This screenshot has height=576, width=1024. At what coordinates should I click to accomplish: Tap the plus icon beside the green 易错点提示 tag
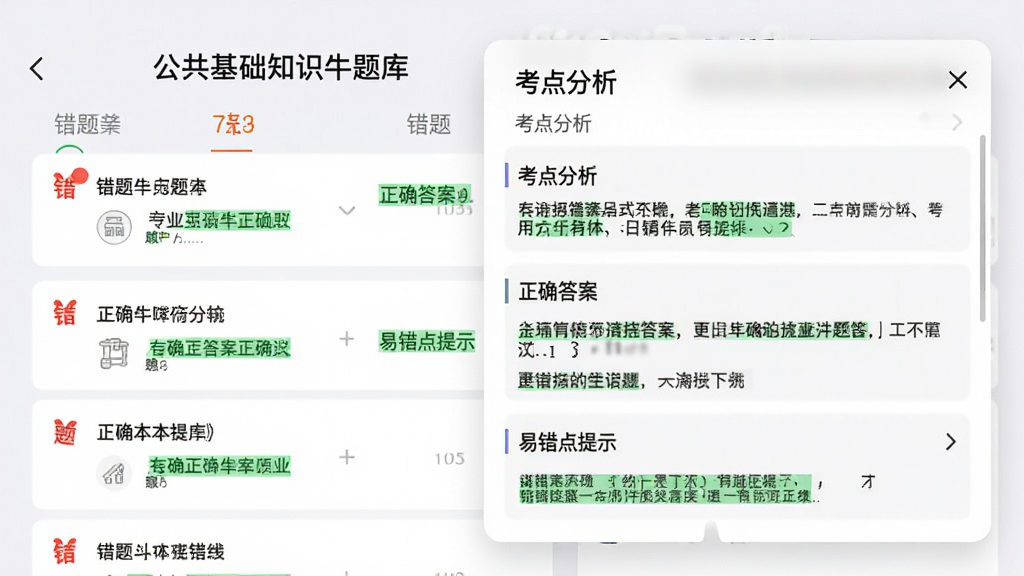coord(347,339)
